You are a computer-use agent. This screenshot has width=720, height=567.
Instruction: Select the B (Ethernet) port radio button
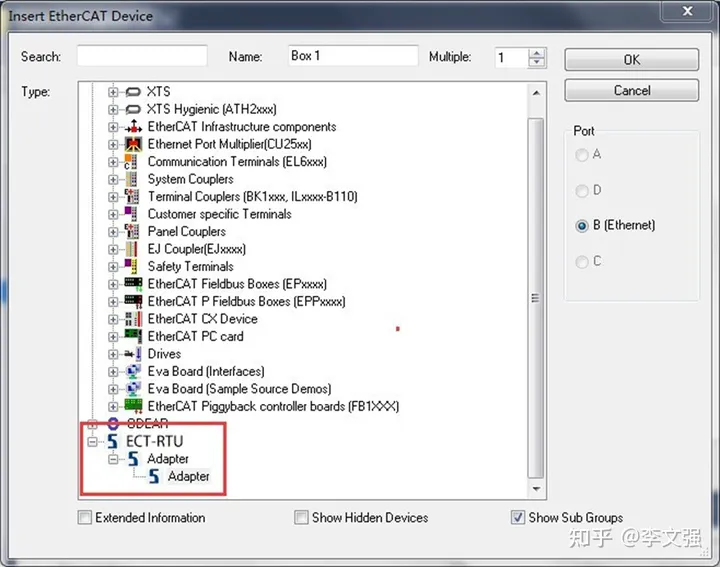(582, 225)
